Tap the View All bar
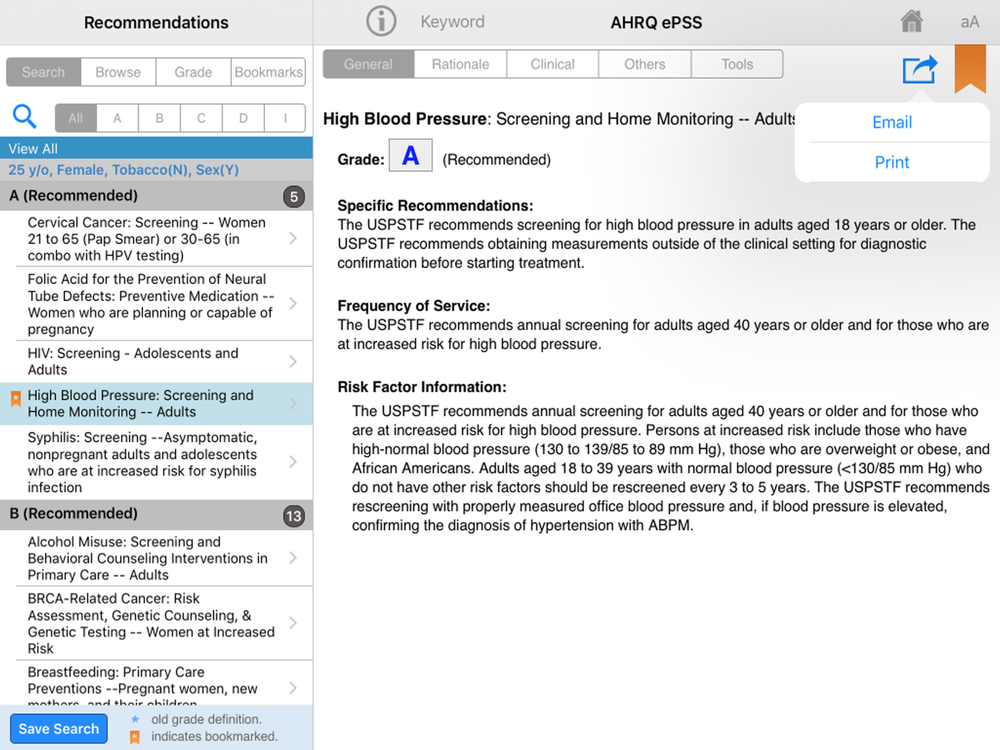 point(156,149)
